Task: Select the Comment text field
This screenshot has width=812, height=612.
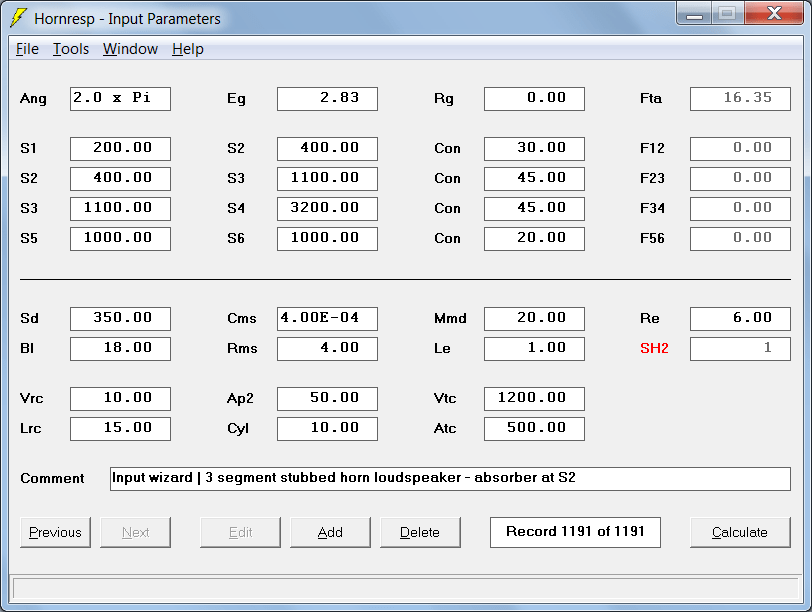Action: 450,478
